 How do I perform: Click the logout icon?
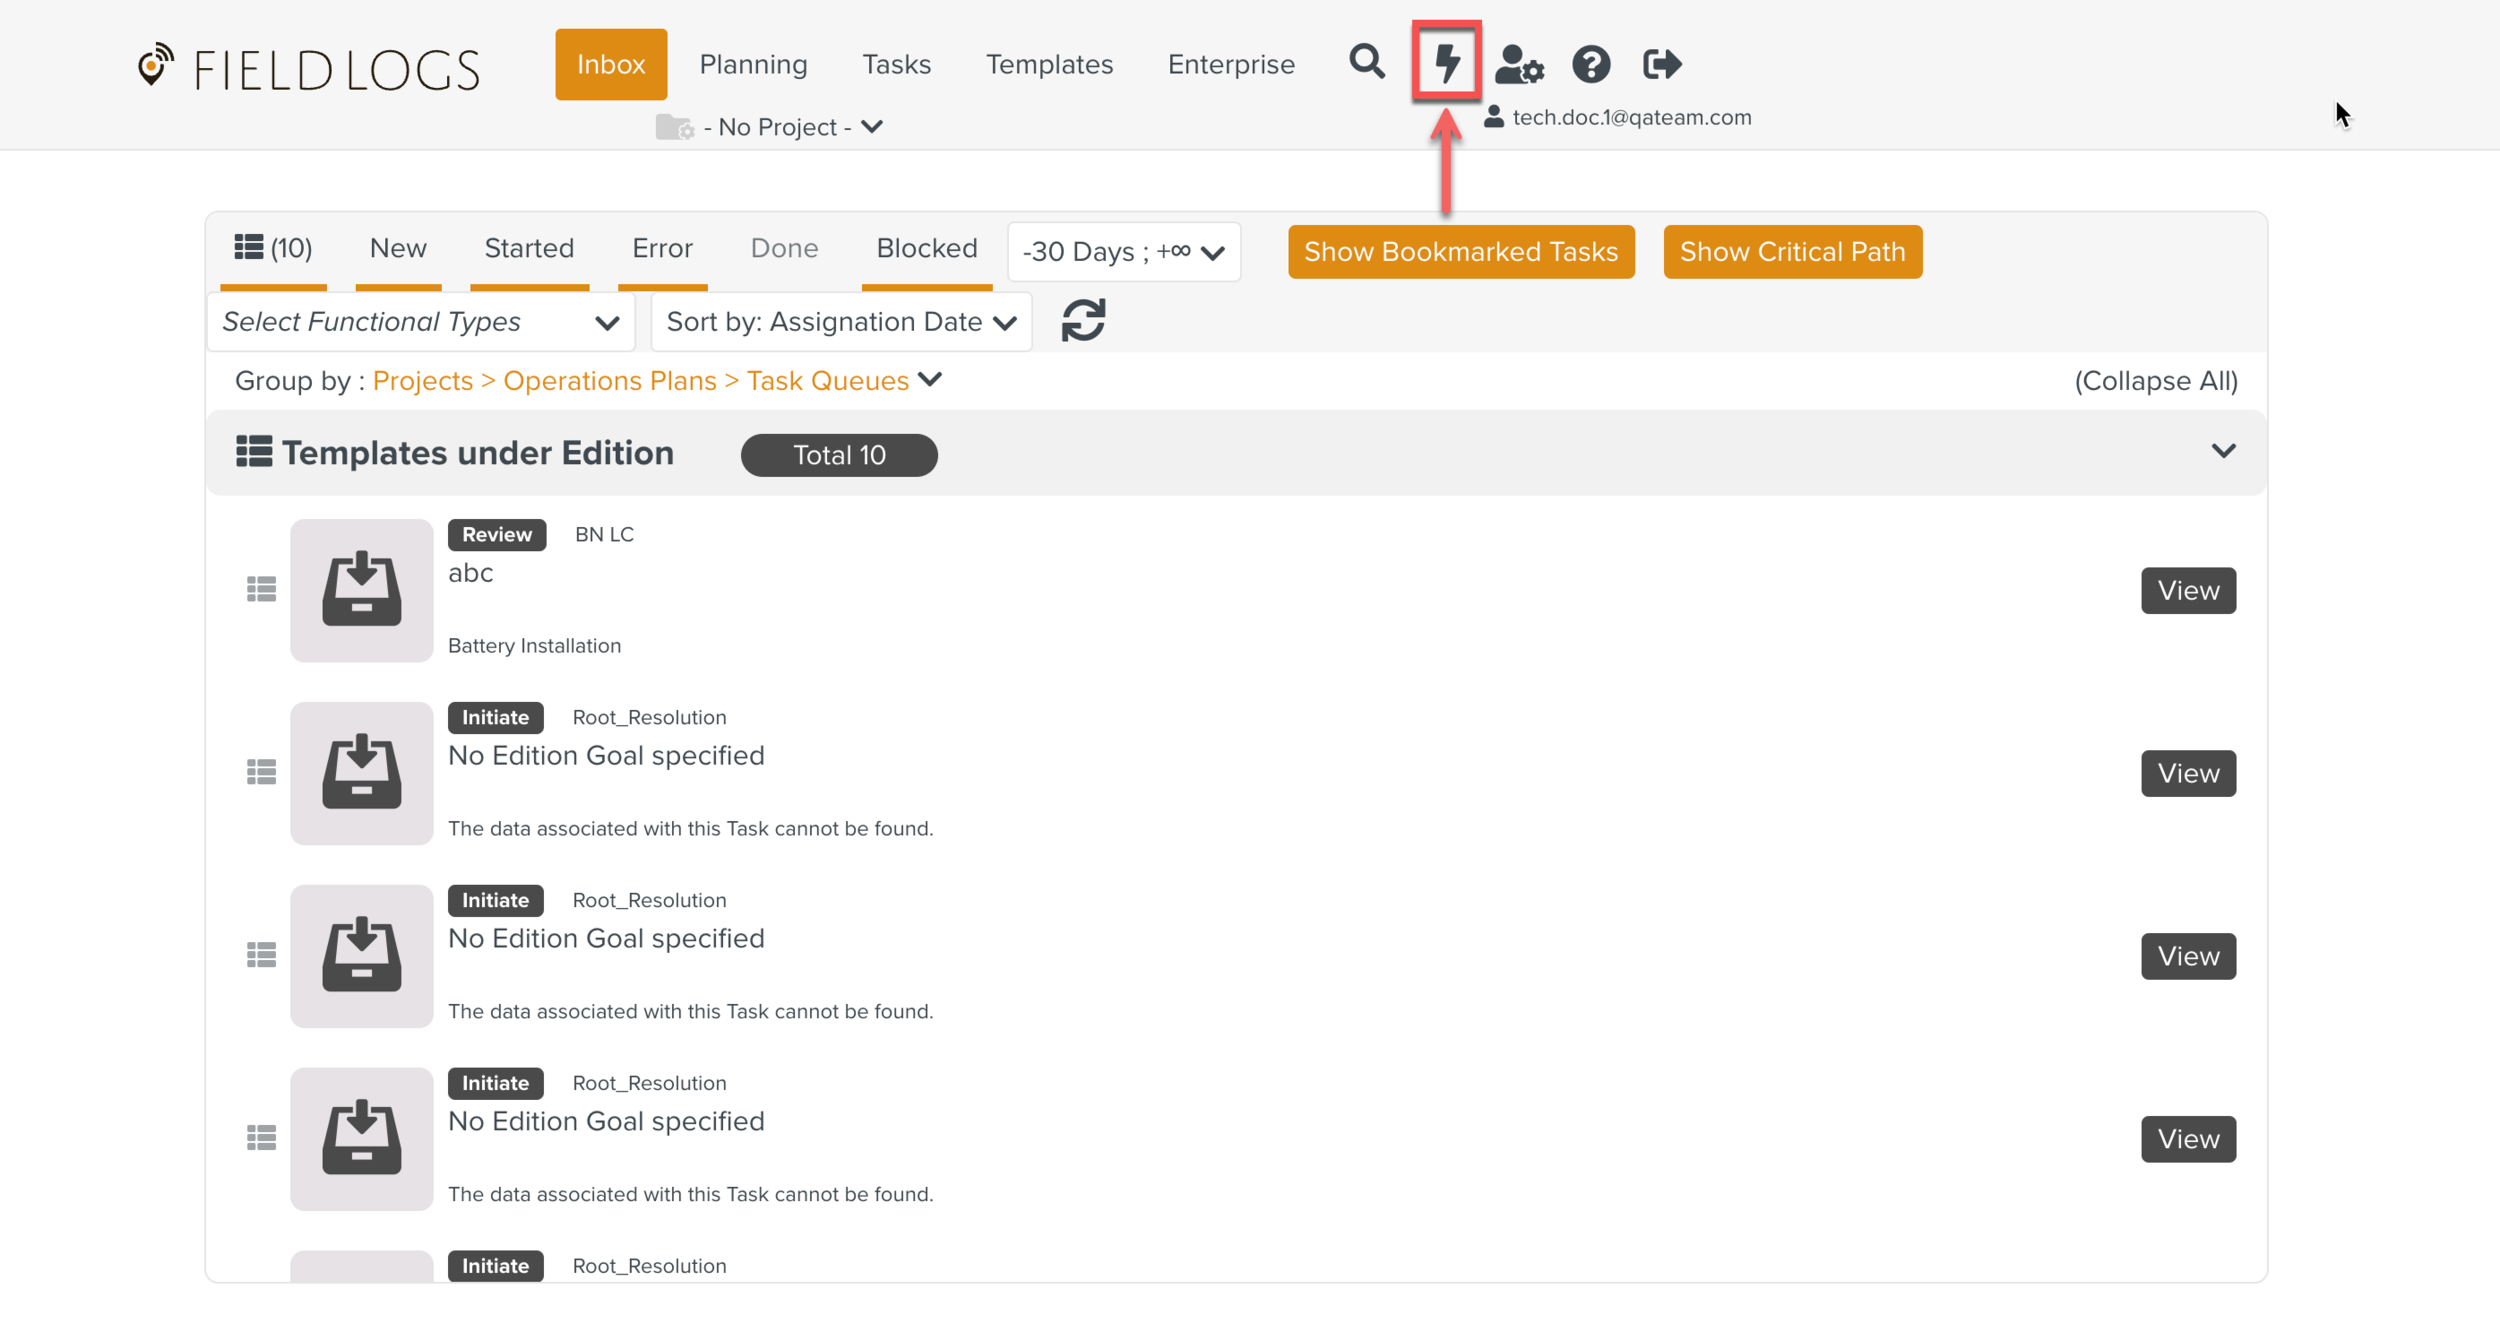pos(1662,65)
